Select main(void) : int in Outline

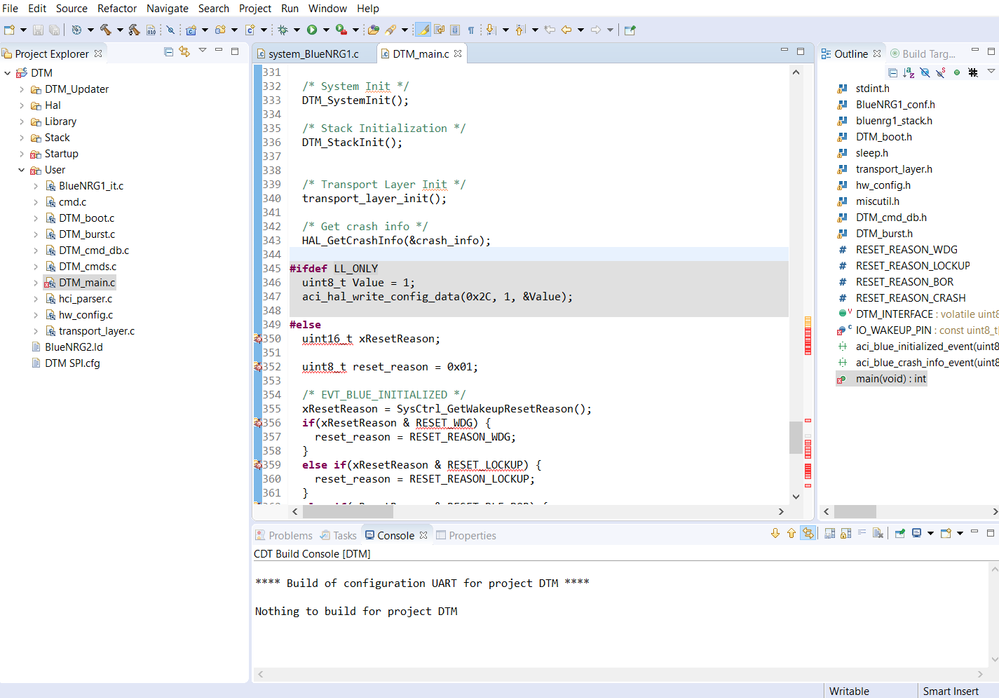[881, 379]
